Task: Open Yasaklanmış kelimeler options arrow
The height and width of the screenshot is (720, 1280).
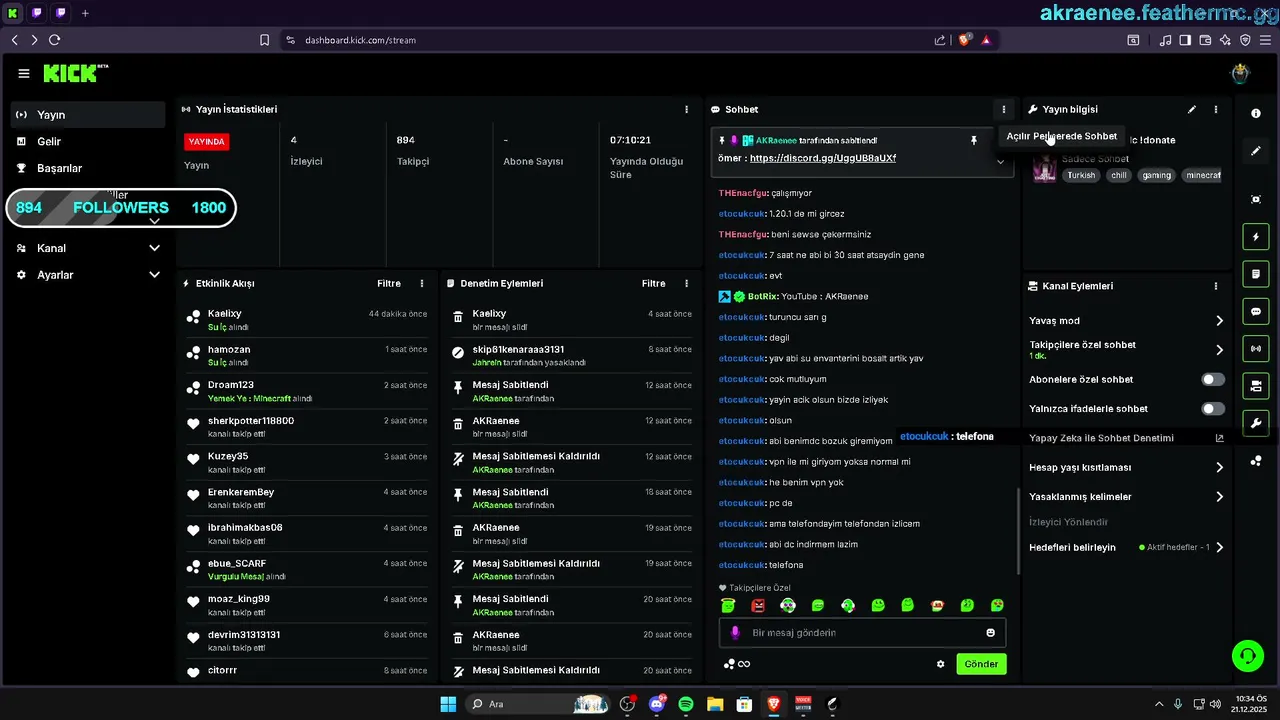Action: tap(1219, 497)
